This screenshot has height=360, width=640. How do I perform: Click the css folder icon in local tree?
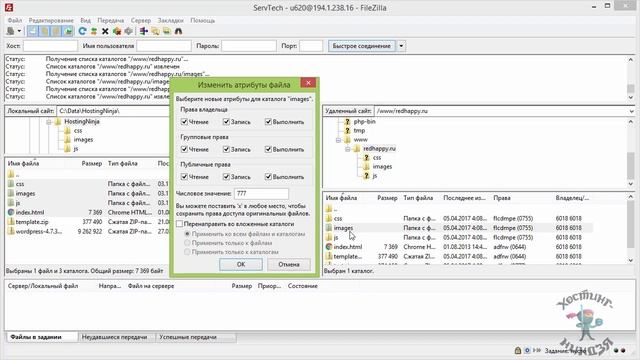coord(67,131)
